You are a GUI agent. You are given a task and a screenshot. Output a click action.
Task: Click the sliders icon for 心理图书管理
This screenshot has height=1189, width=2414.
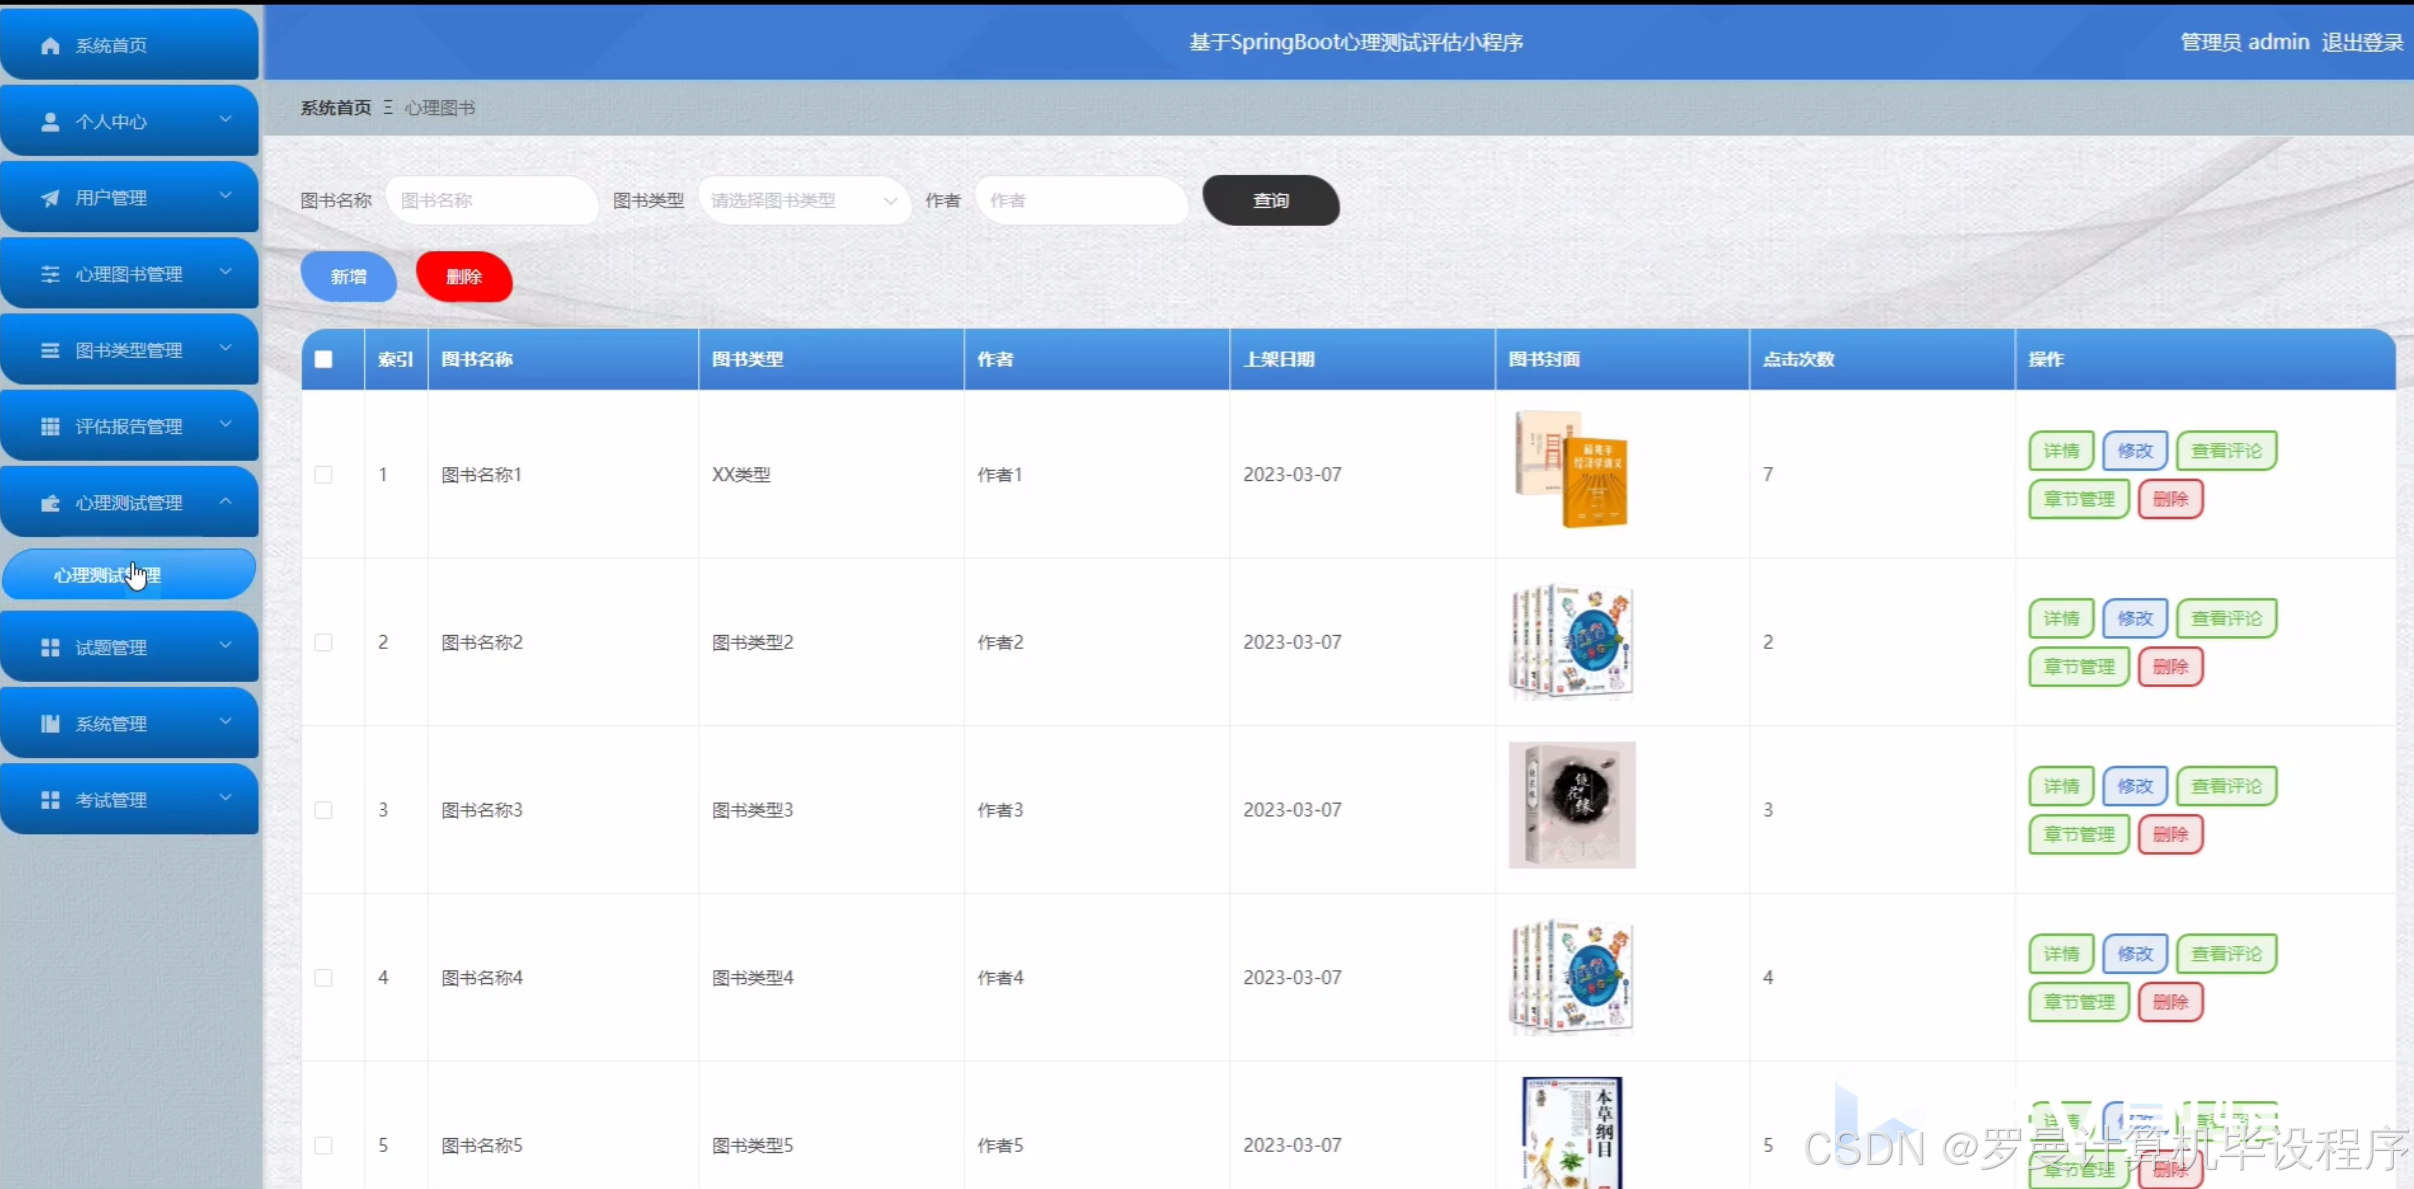(50, 274)
